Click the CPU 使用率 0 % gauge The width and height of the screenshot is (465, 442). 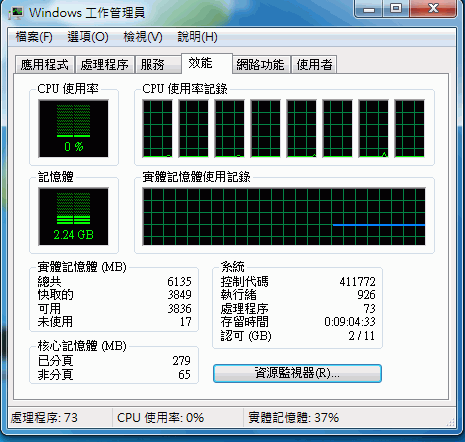click(73, 128)
